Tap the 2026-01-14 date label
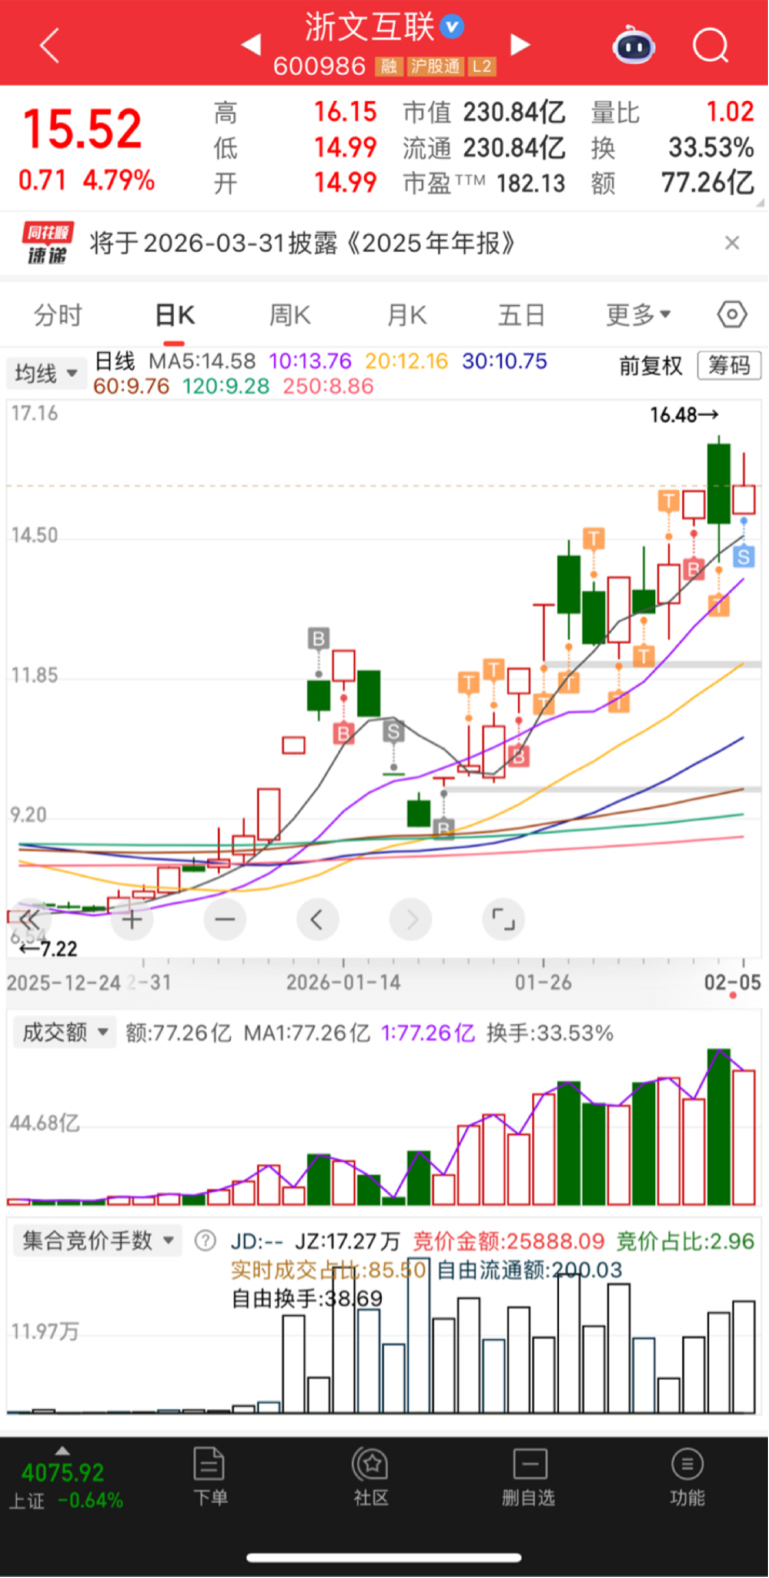This screenshot has height=1578, width=769. click(x=343, y=982)
